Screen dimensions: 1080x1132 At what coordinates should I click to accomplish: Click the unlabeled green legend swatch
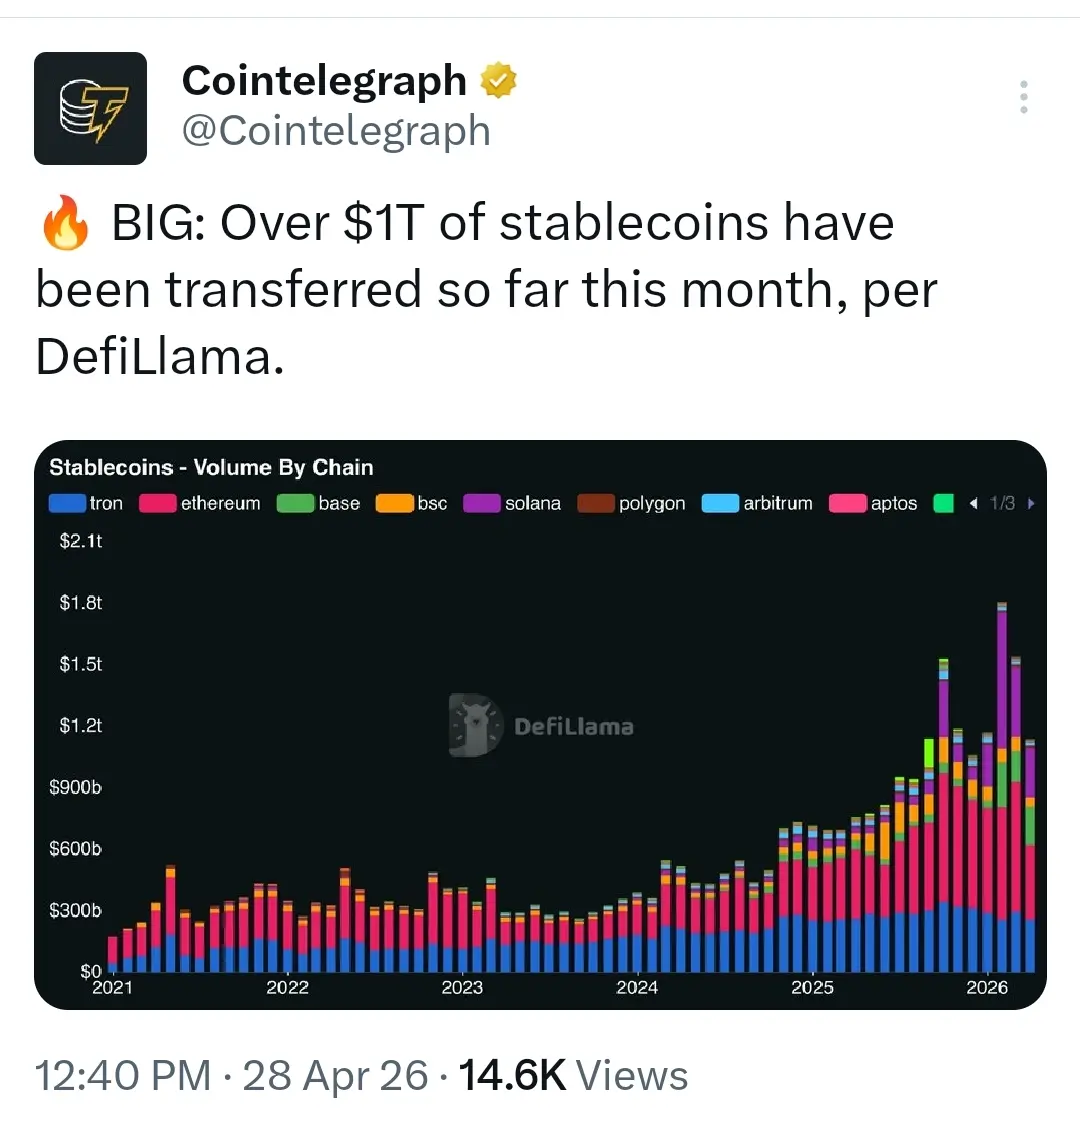coord(944,503)
